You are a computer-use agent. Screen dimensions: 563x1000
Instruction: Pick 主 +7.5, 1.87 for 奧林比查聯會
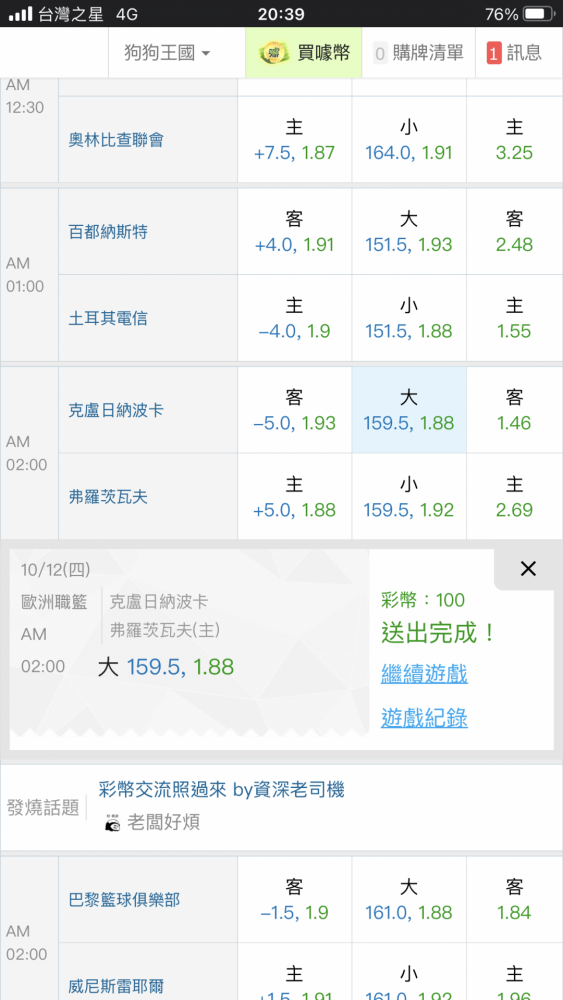point(295,140)
